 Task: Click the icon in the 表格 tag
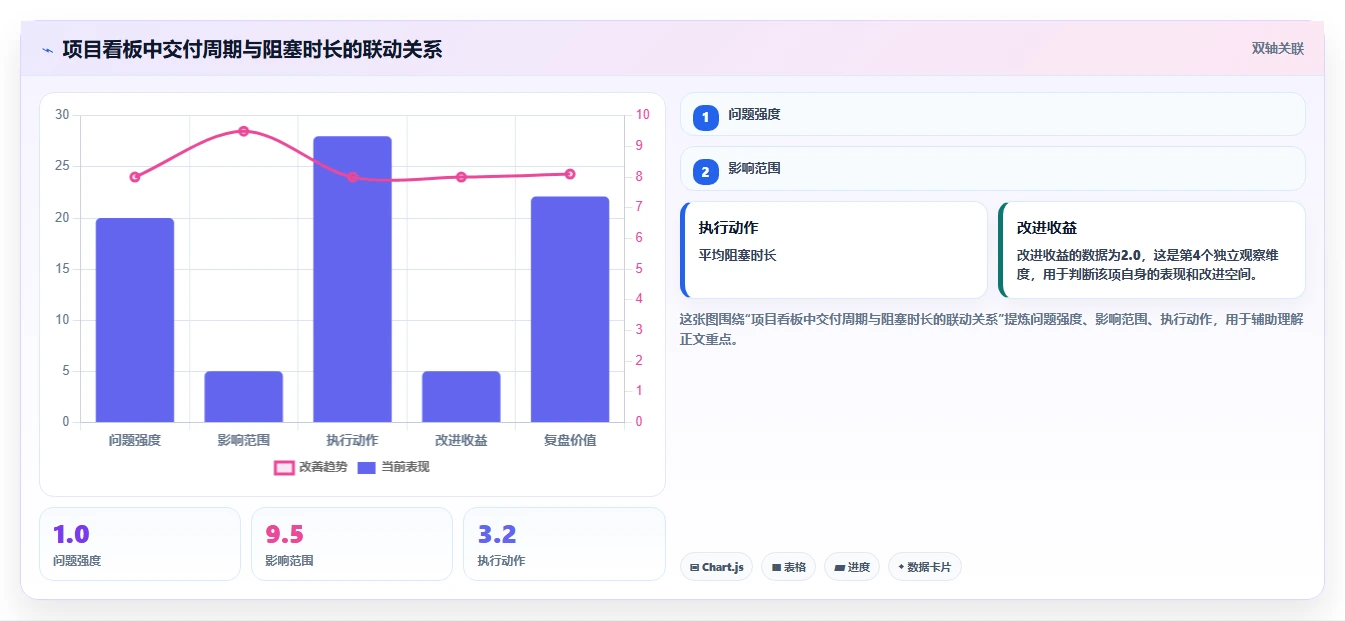[x=776, y=568]
